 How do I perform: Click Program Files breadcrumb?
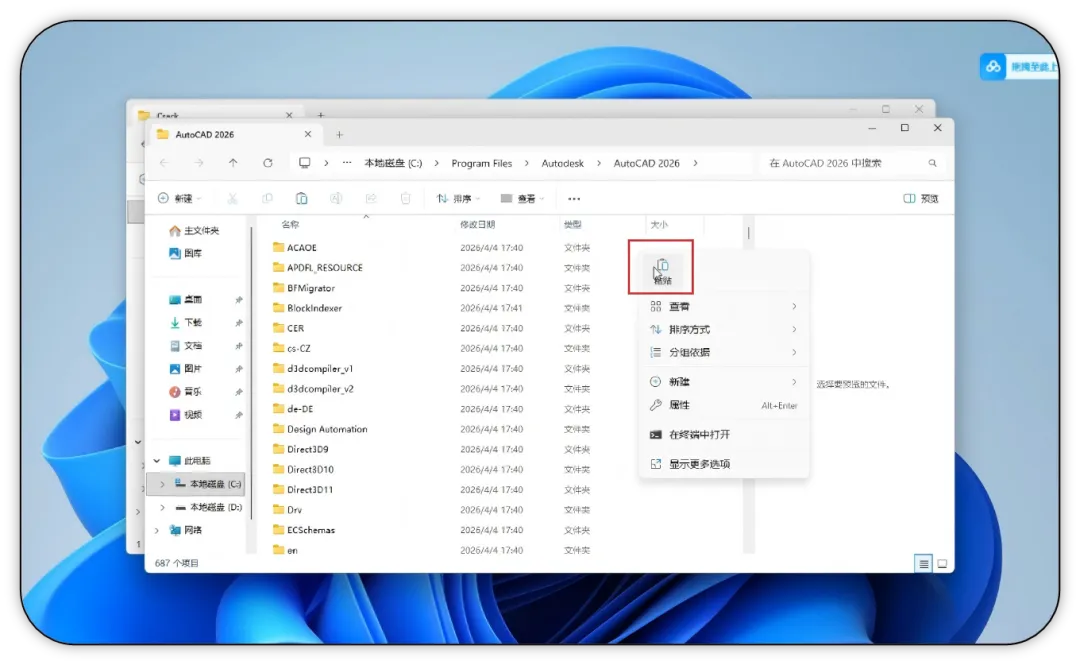point(481,163)
